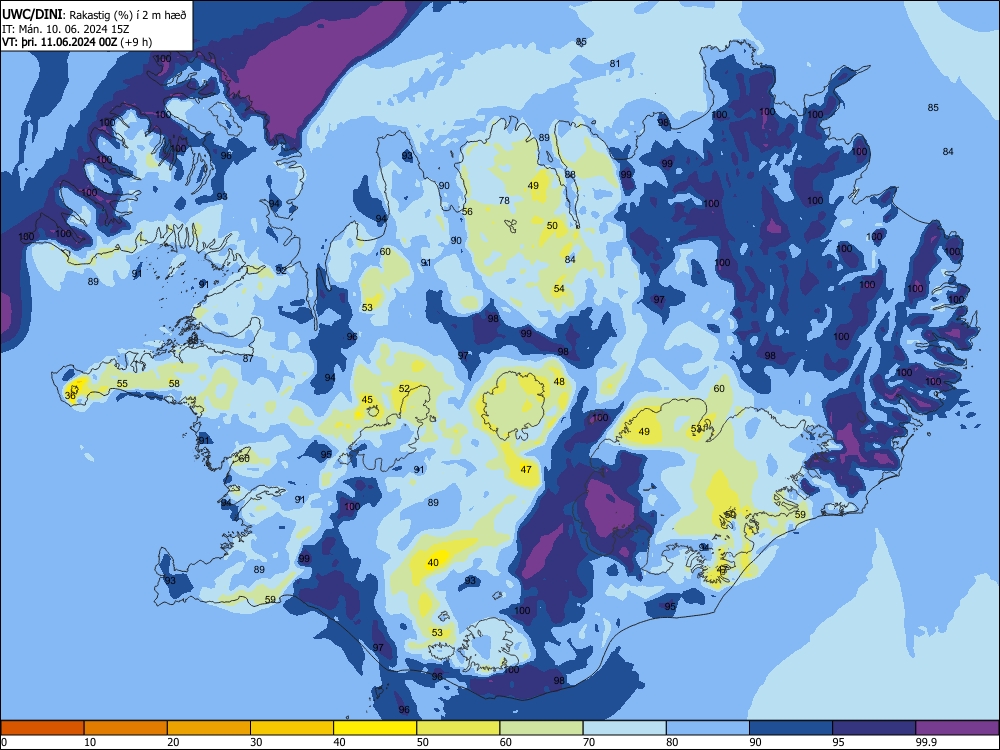Select the dark blue 90–95 legend swatch
Image resolution: width=1000 pixels, height=750 pixels.
tap(791, 728)
